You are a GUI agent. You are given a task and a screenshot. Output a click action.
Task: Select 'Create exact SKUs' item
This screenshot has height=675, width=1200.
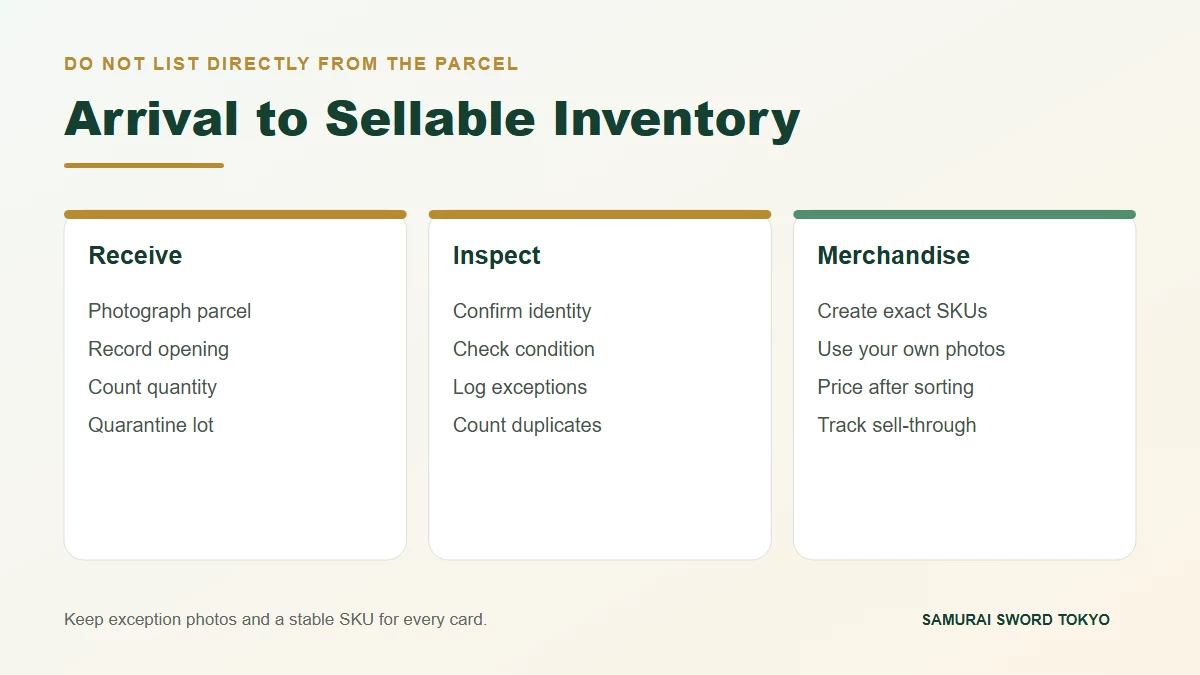(902, 311)
